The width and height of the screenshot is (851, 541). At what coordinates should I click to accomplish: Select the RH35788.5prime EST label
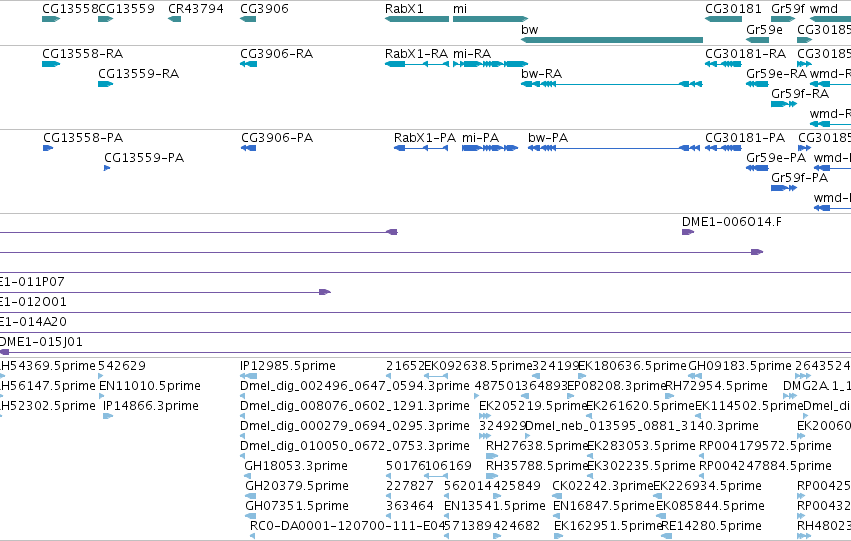[537, 466]
